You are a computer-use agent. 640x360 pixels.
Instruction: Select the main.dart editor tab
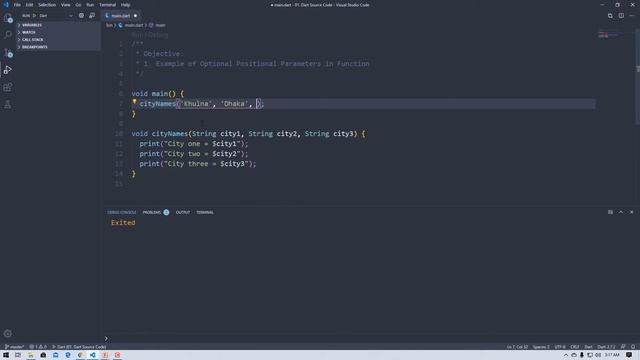tap(121, 16)
